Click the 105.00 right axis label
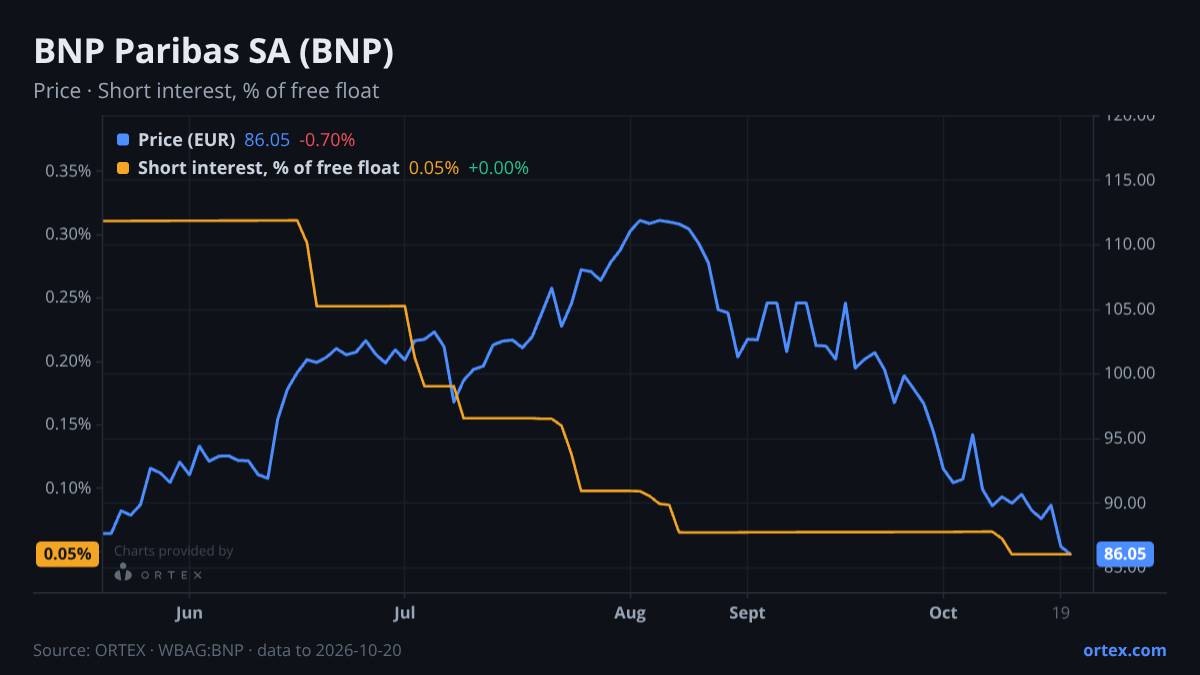 pos(1132,309)
